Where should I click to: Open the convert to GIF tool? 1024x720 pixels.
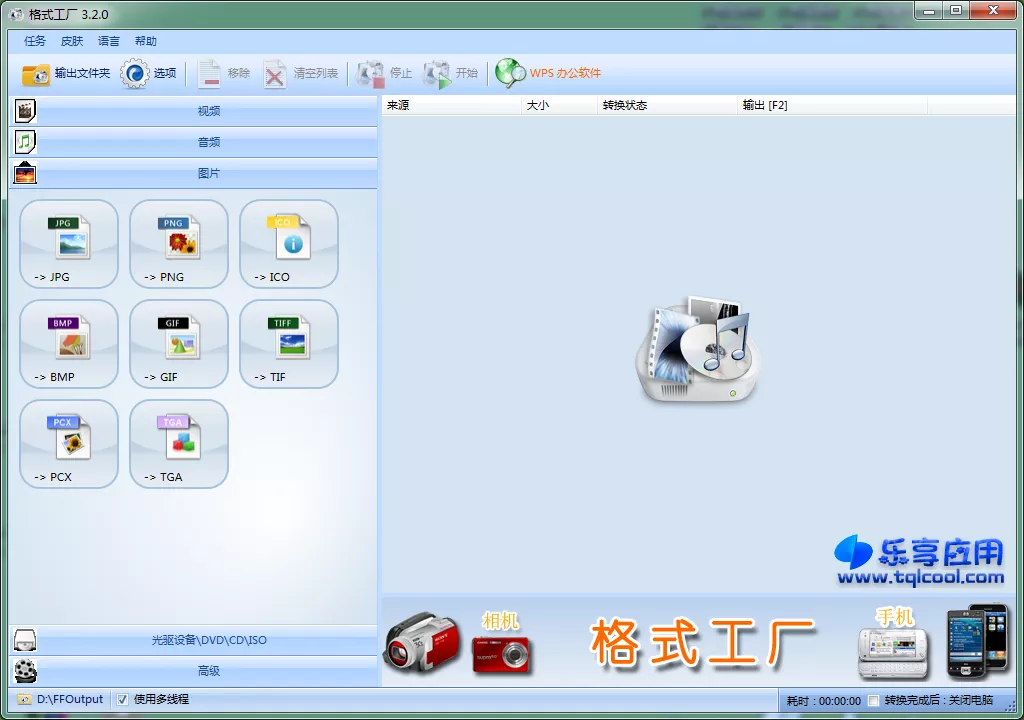178,343
